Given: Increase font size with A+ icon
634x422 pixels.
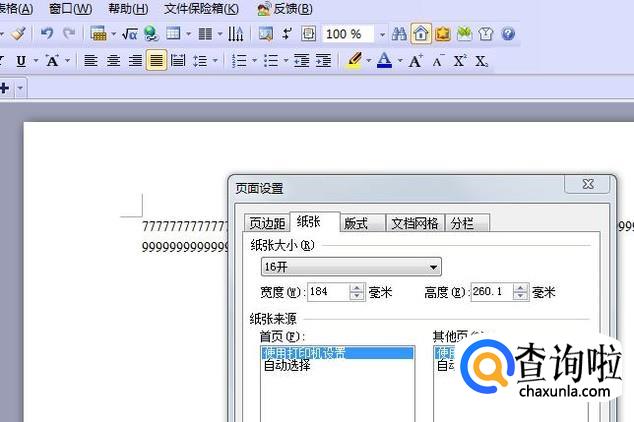Looking at the screenshot, I should (416, 61).
